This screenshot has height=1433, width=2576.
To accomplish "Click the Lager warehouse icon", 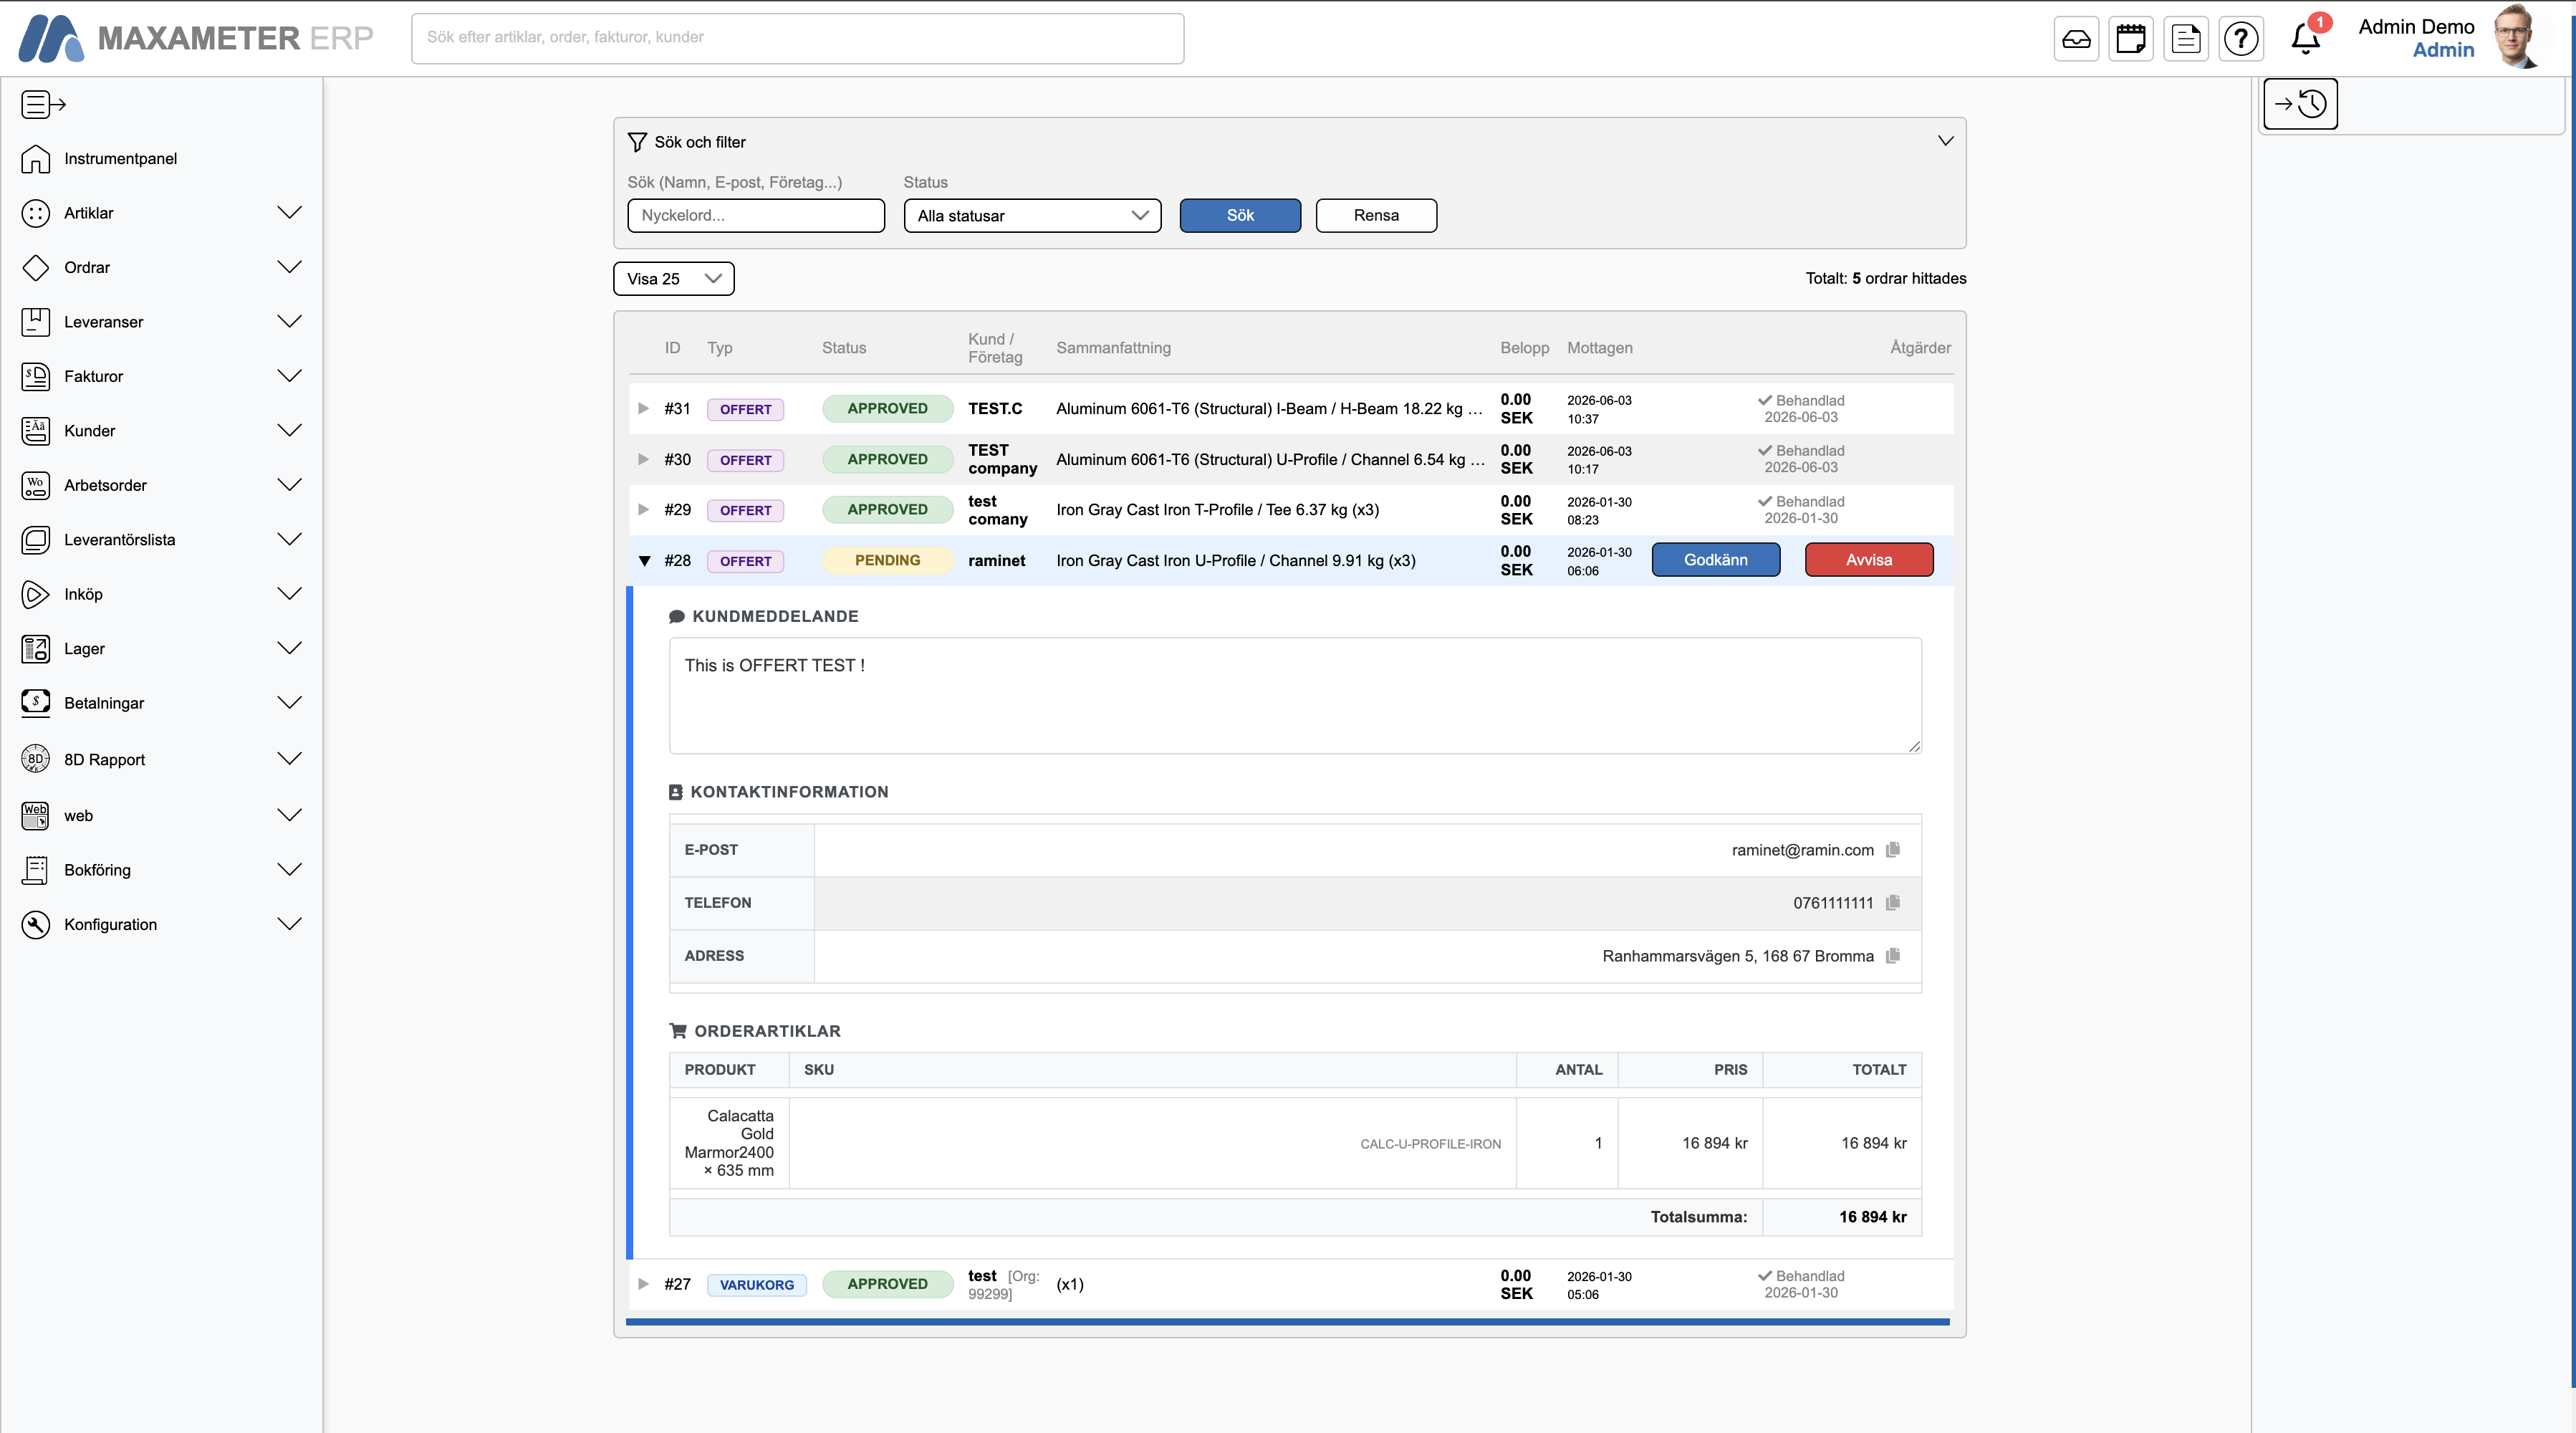I will (x=35, y=649).
